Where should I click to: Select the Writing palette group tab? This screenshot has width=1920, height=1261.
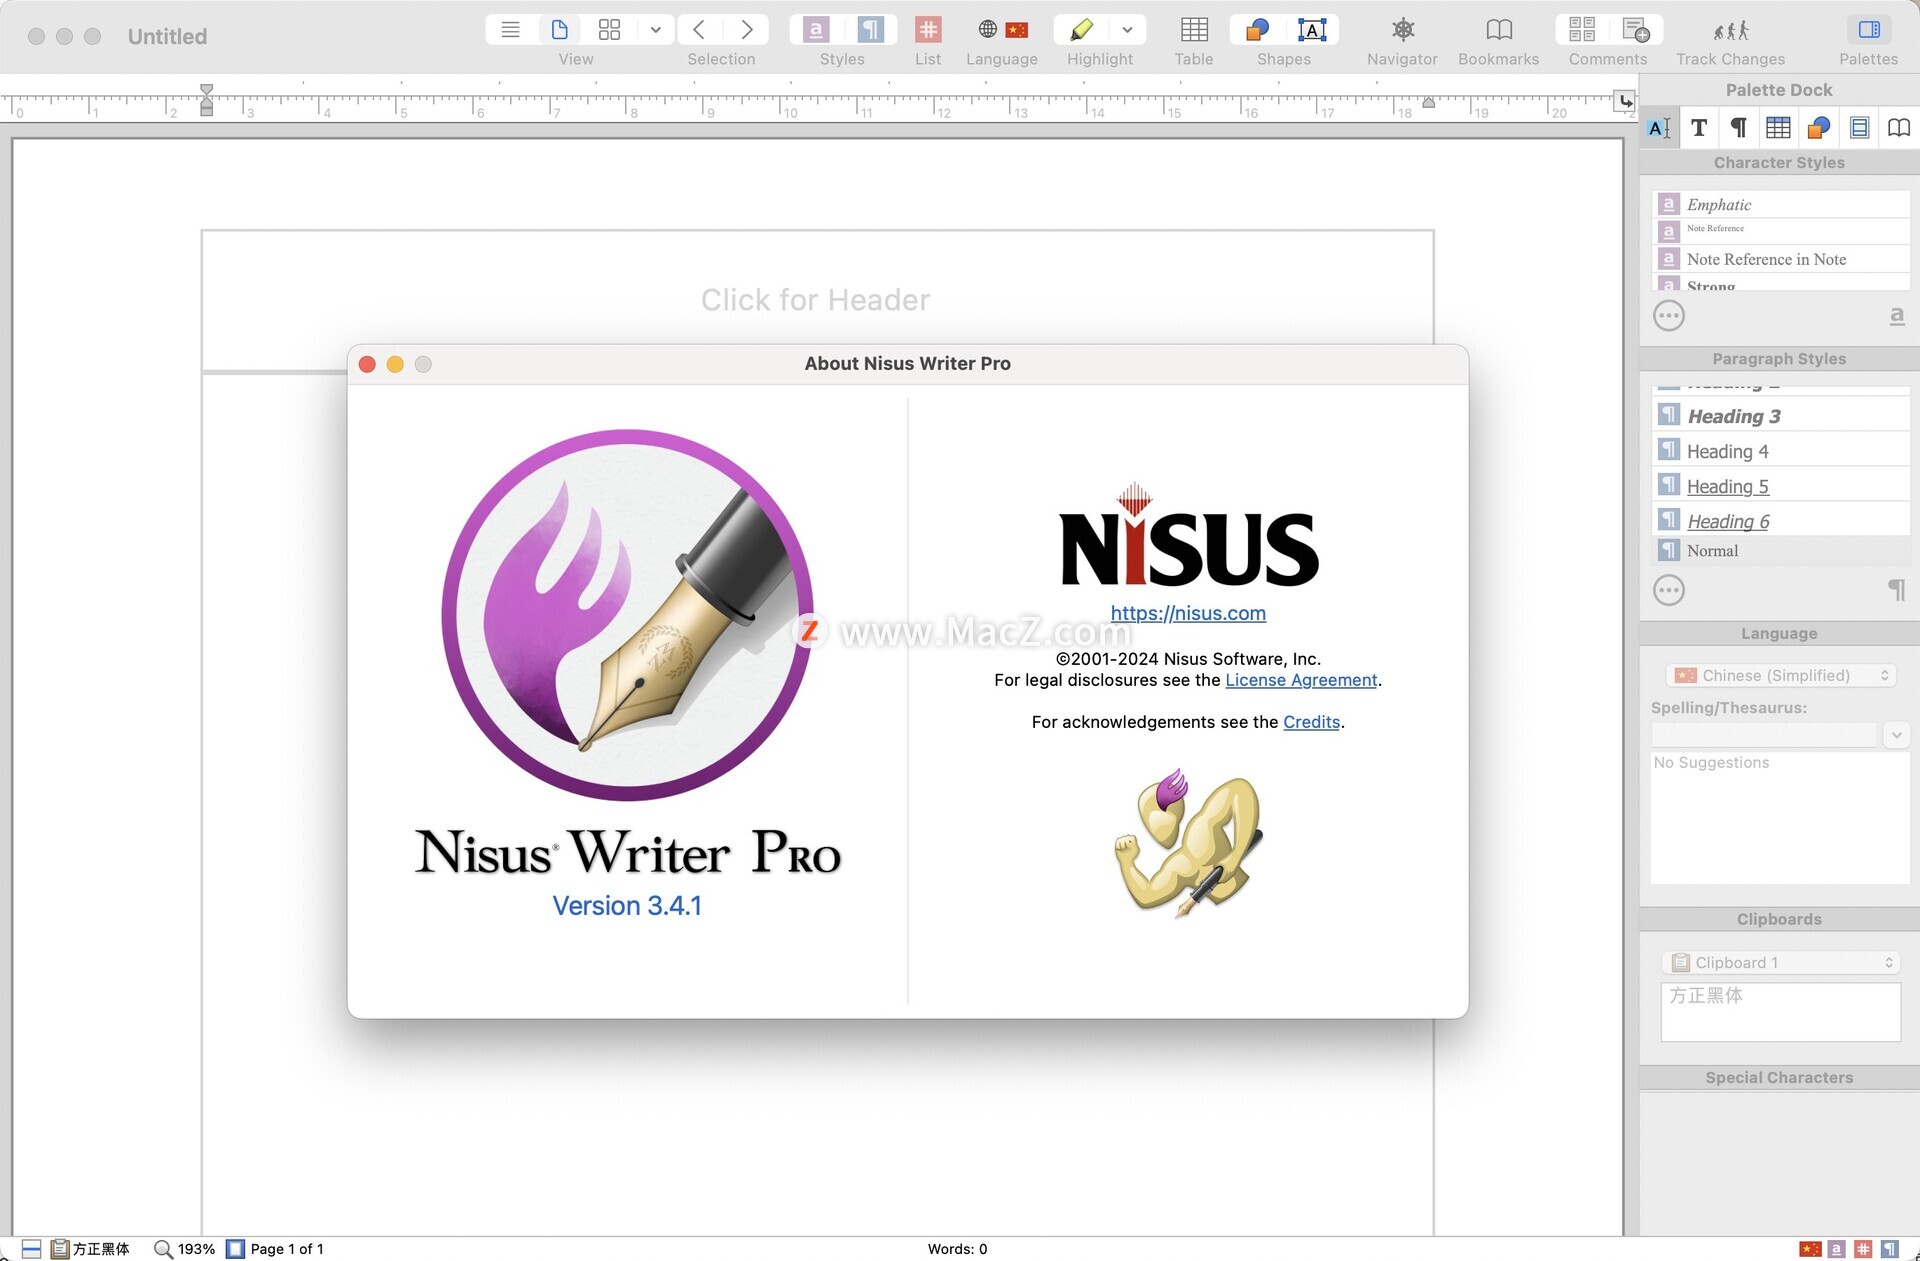tap(1659, 127)
